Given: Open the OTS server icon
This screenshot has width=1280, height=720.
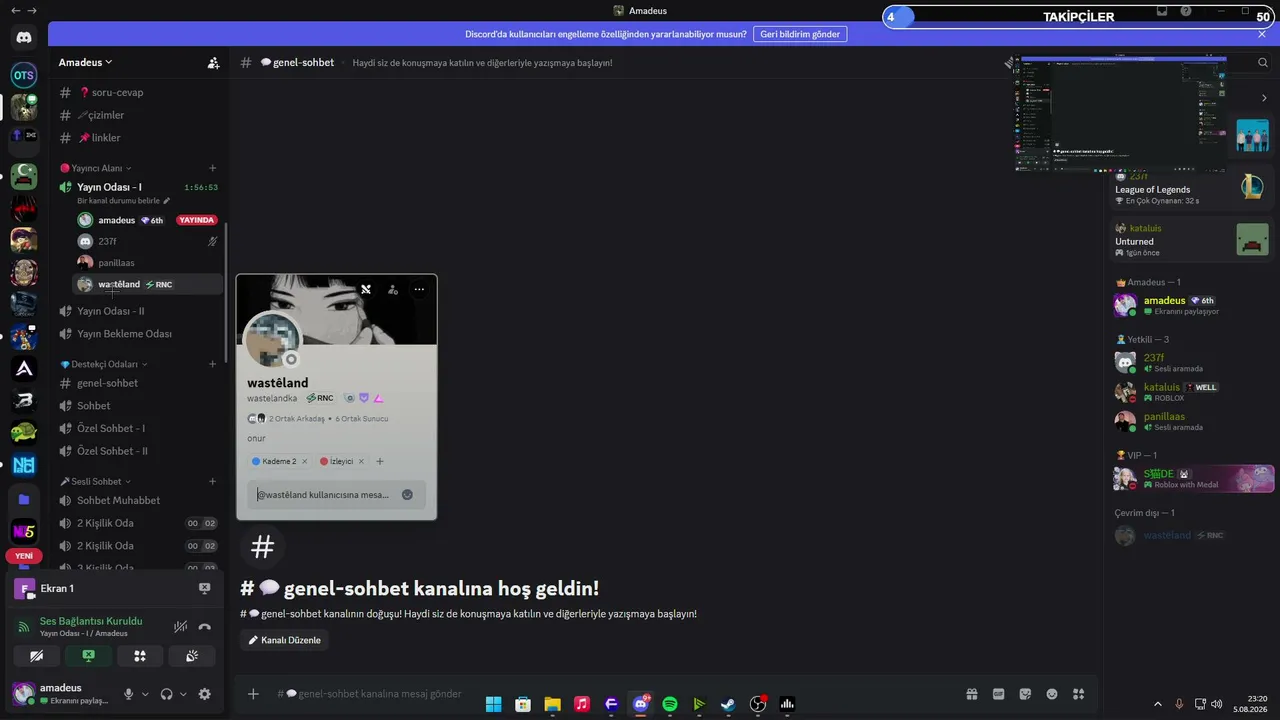Looking at the screenshot, I should pos(24,75).
